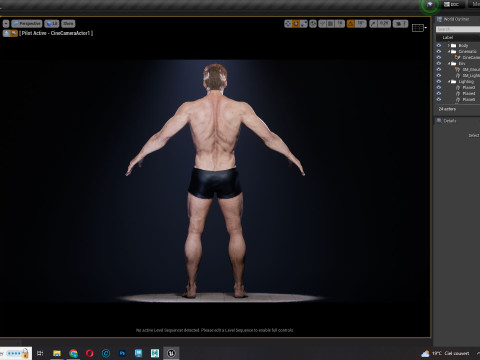Image resolution: width=480 pixels, height=360 pixels.
Task: Open the viewport layout maximize/restore button
Action: point(419,28)
